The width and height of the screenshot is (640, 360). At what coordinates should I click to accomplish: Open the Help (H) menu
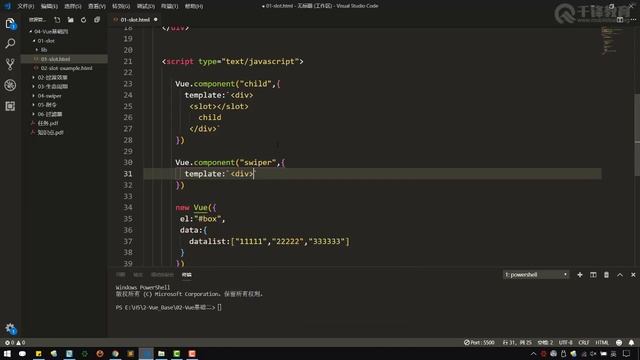(x=194, y=6)
